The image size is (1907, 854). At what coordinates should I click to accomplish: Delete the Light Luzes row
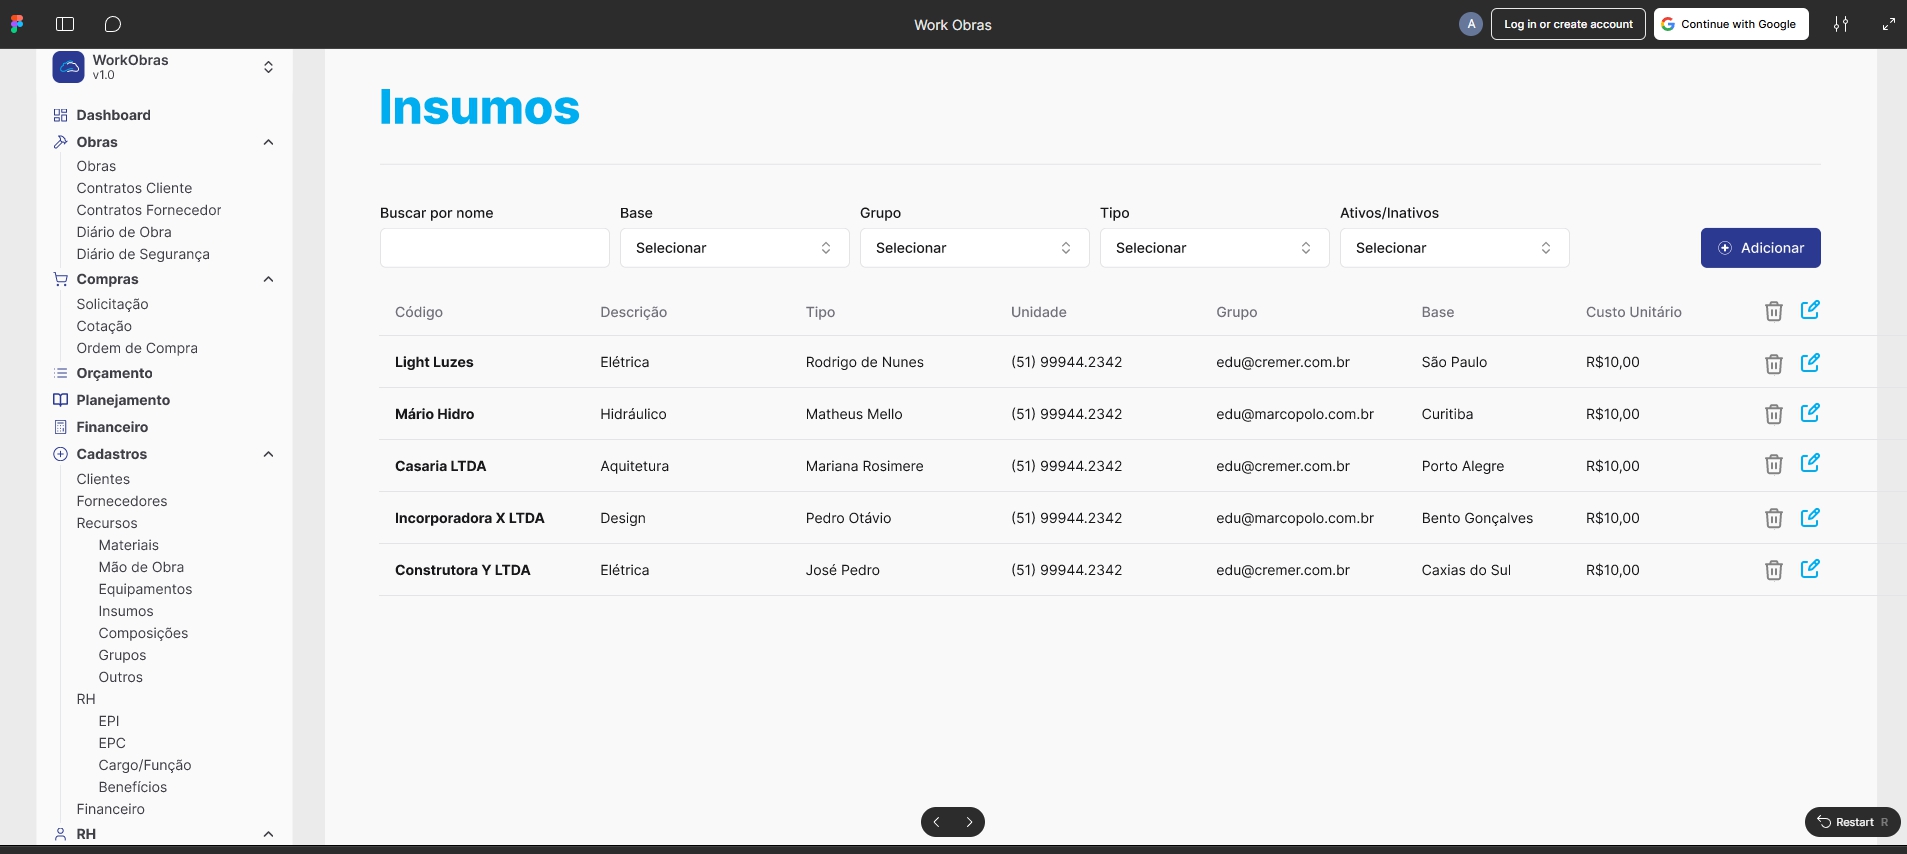click(x=1773, y=363)
